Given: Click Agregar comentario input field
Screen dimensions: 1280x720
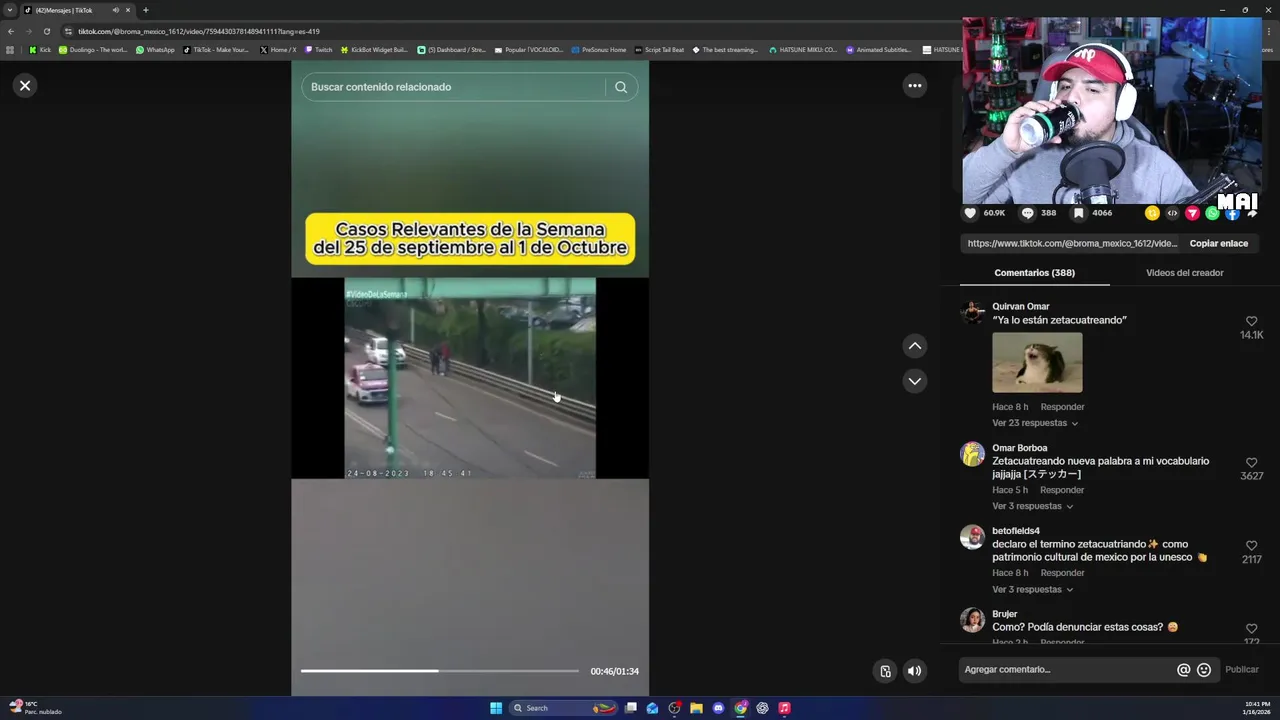Looking at the screenshot, I should click(1065, 670).
